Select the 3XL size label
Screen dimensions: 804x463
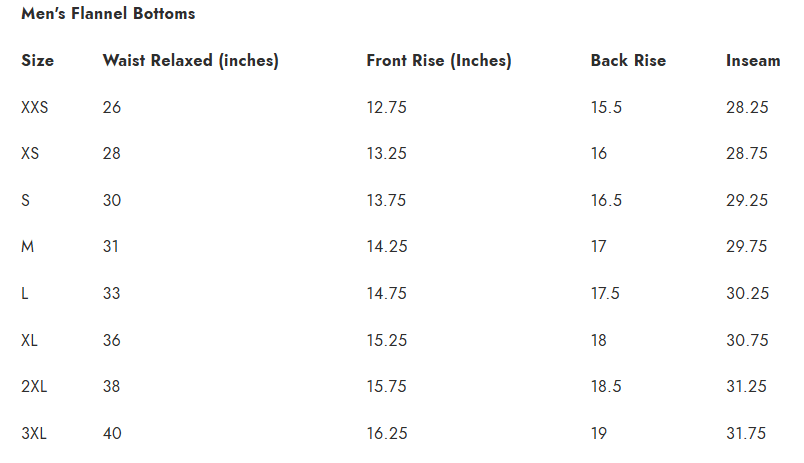coord(35,434)
